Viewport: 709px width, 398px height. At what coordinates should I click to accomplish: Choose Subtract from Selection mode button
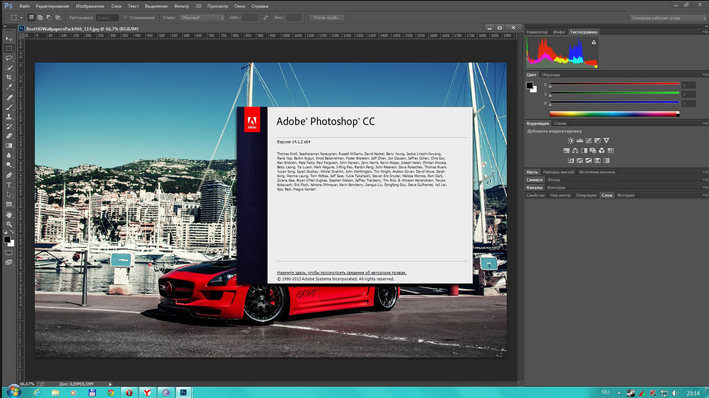[x=49, y=18]
